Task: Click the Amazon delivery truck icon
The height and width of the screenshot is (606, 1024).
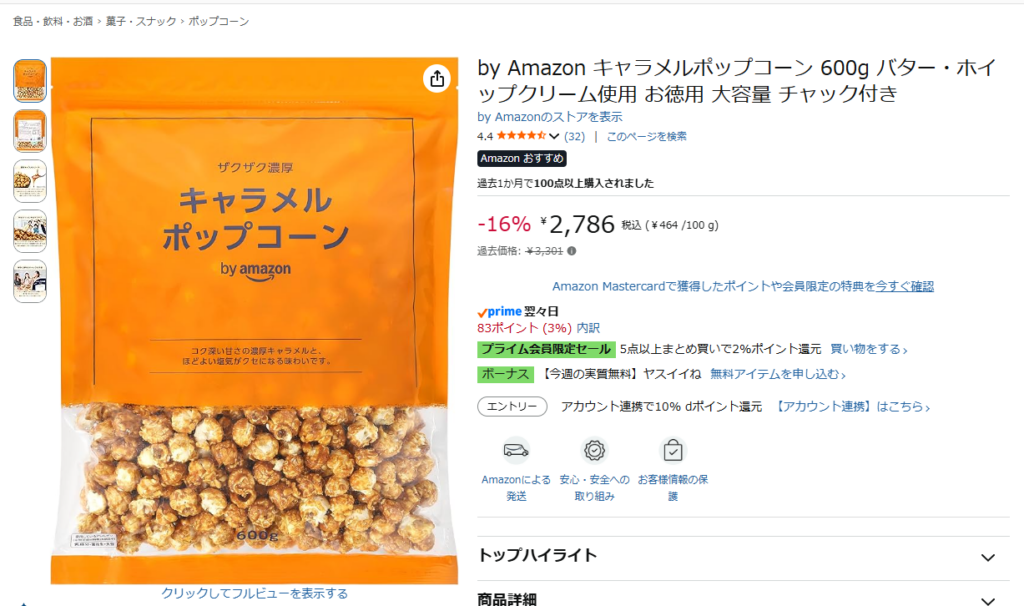Action: click(x=516, y=450)
